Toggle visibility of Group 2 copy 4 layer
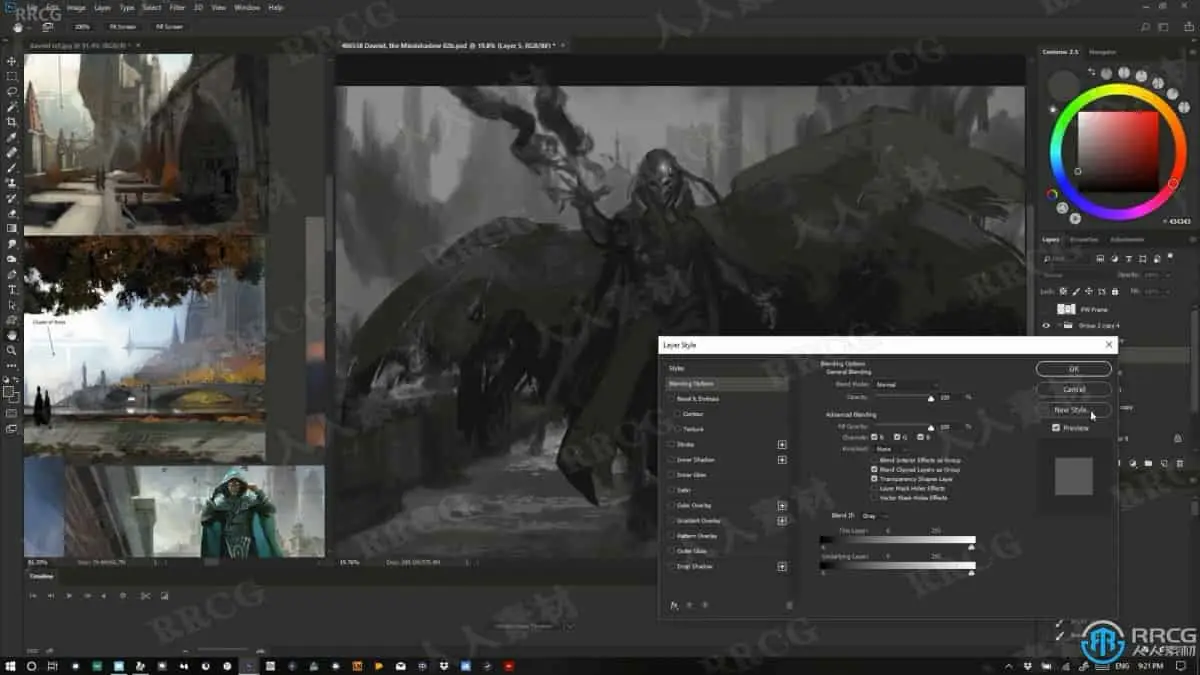Viewport: 1200px width, 675px height. [x=1047, y=325]
